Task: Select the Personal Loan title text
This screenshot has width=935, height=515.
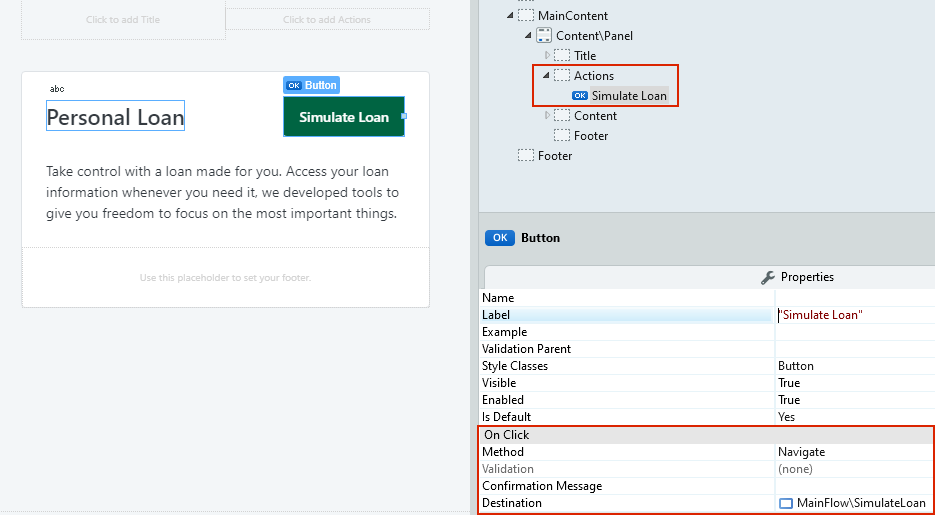Action: click(x=115, y=117)
